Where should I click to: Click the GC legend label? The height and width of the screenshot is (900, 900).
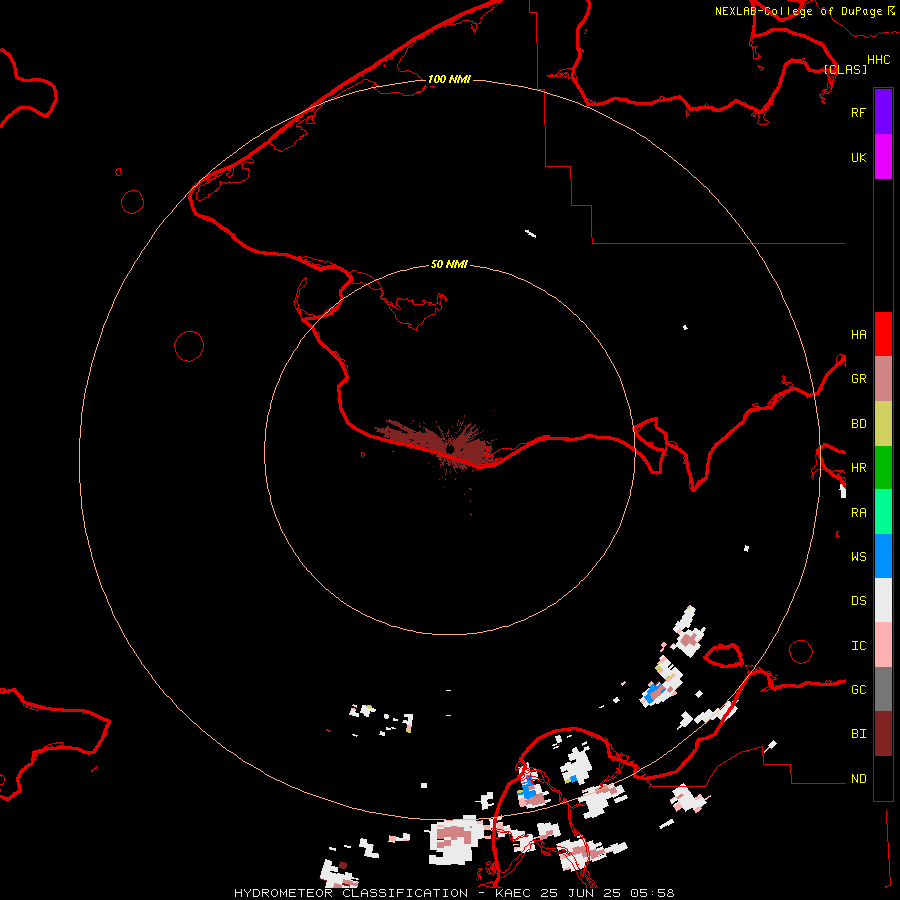tap(858, 689)
